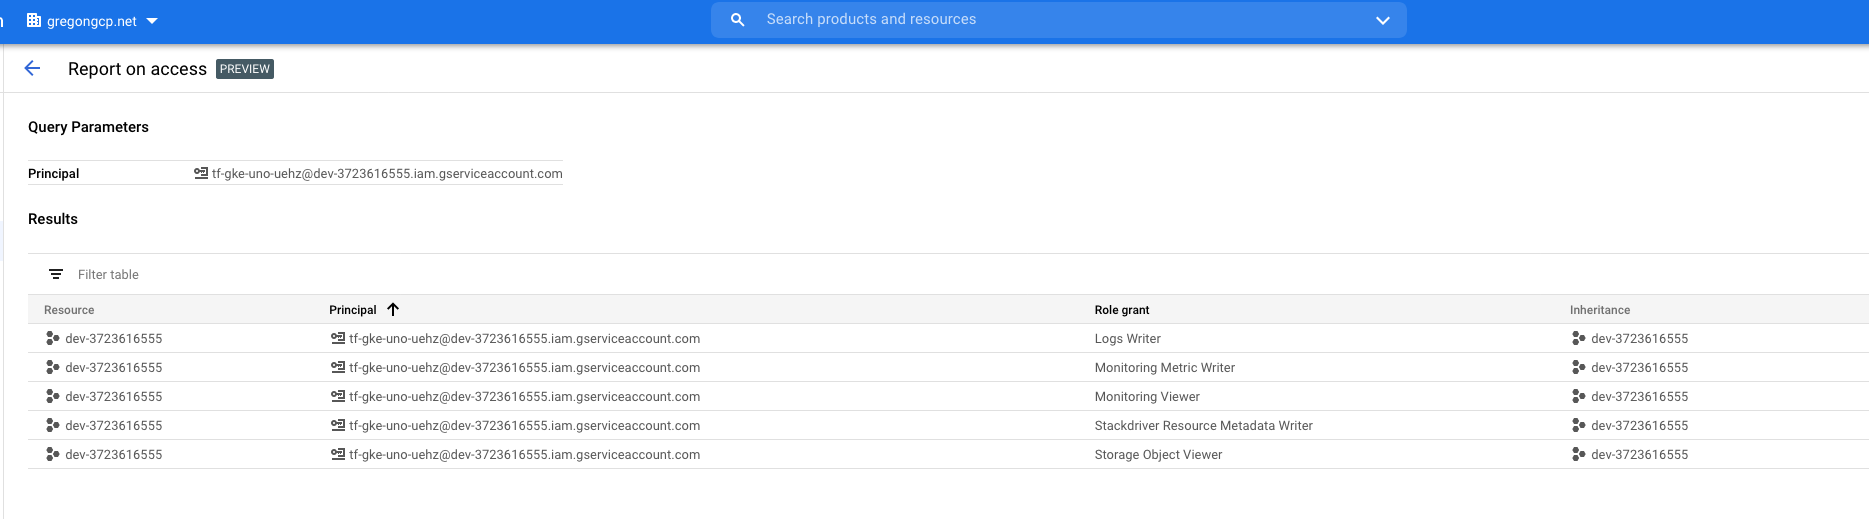
Task: Sort by the Inheritance column header
Action: click(x=1599, y=310)
